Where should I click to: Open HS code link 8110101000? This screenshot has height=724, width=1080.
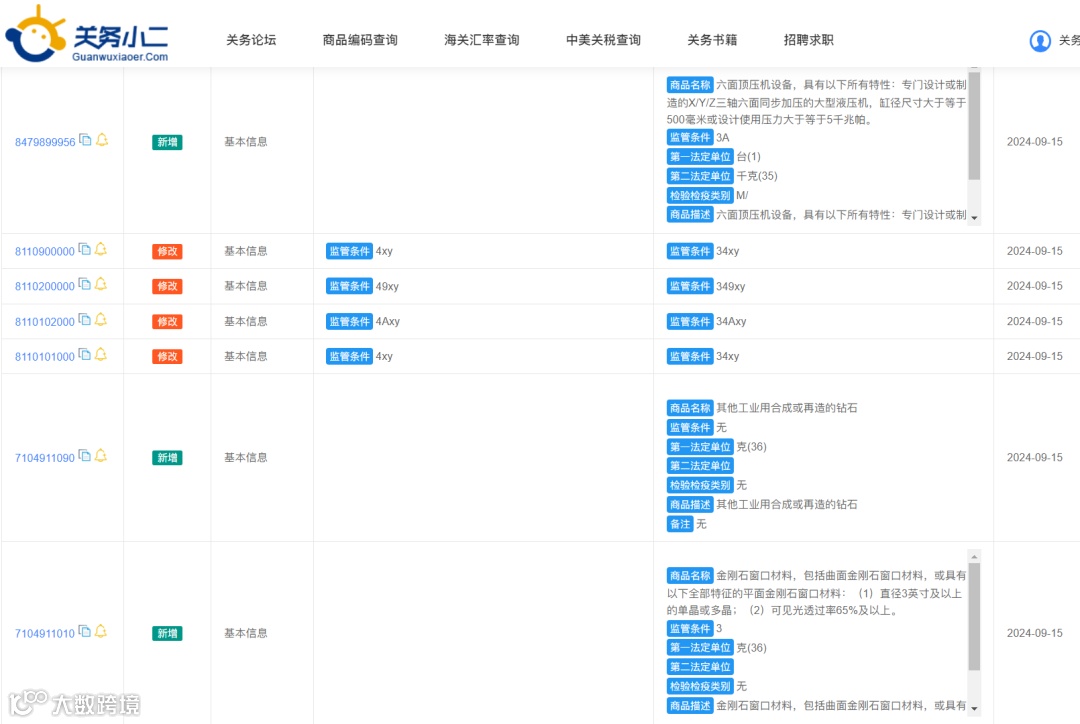(x=45, y=357)
